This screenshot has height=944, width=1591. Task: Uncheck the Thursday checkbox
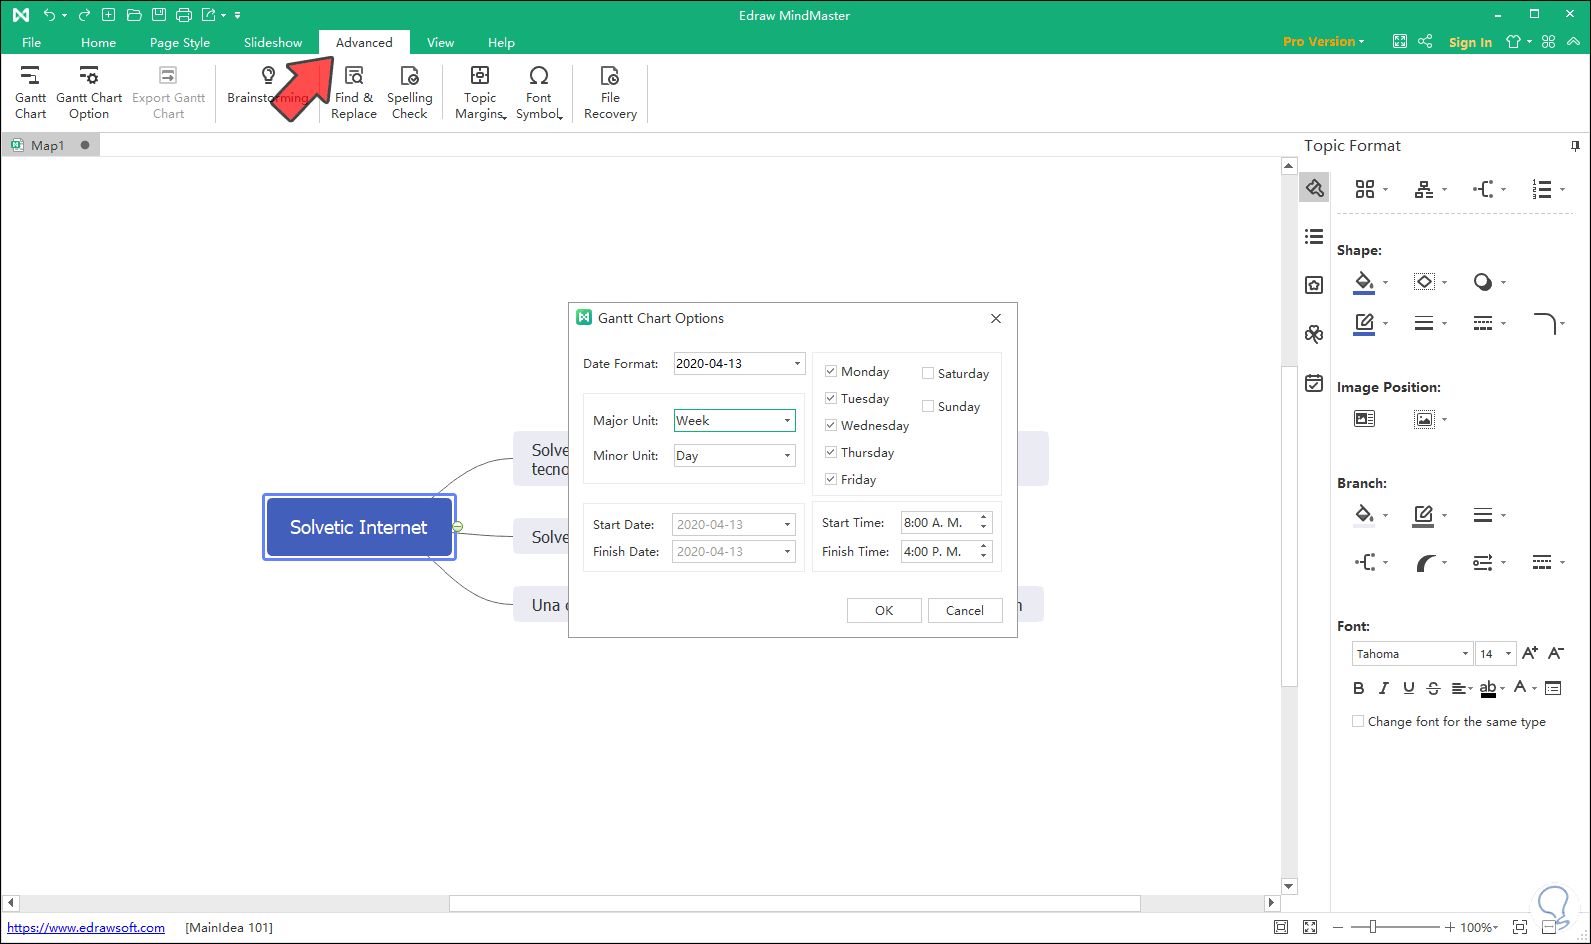[830, 452]
